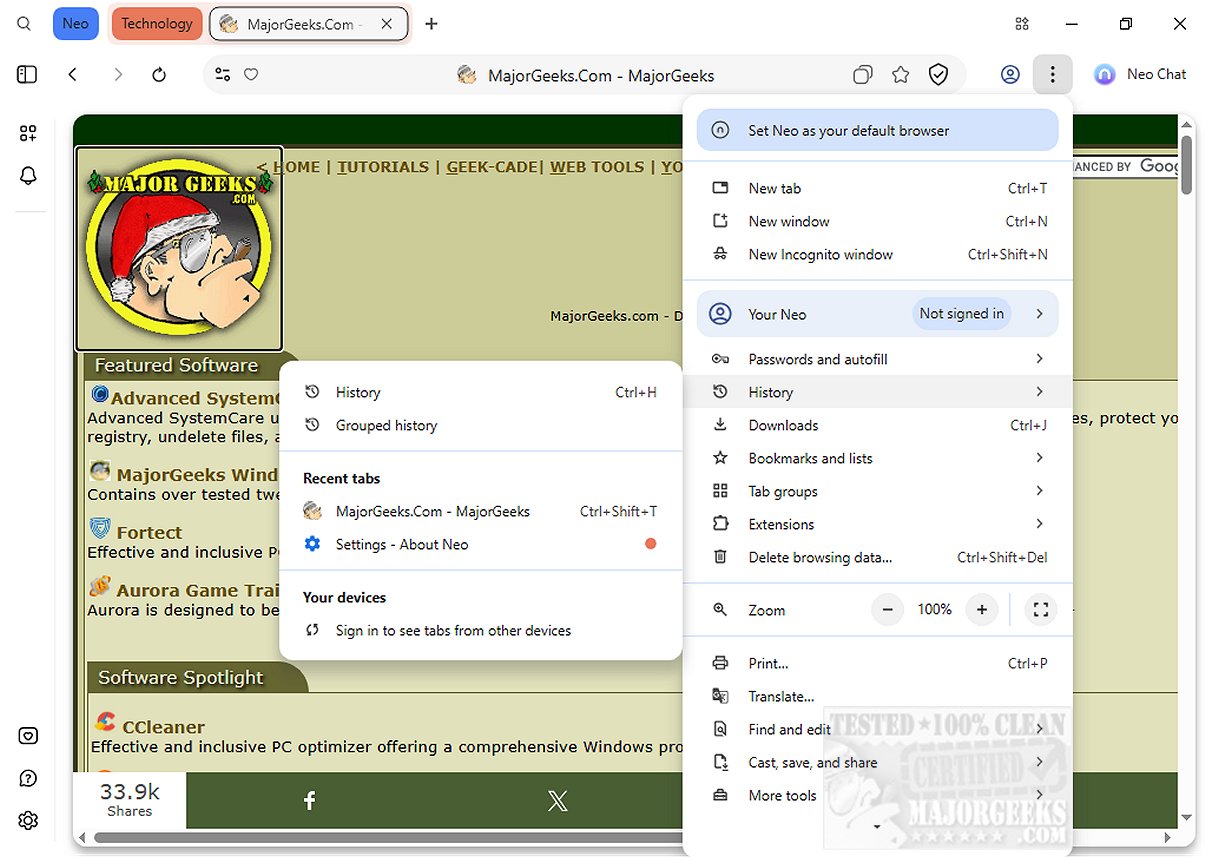Select Translate from the menu
Image resolution: width=1205 pixels, height=857 pixels.
click(x=877, y=696)
